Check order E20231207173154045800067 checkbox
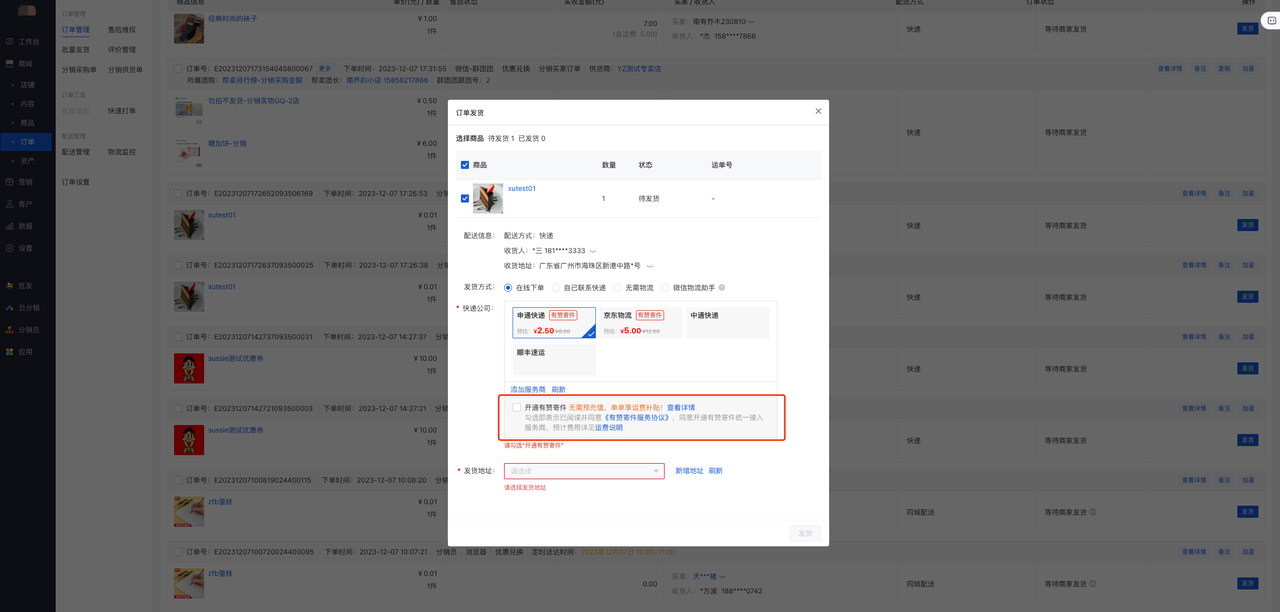The height and width of the screenshot is (612, 1280). click(x=178, y=69)
